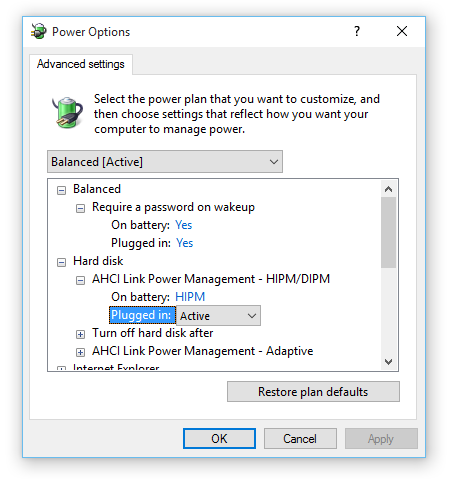
Task: Click the settings list scroll down arrow
Action: click(x=388, y=362)
